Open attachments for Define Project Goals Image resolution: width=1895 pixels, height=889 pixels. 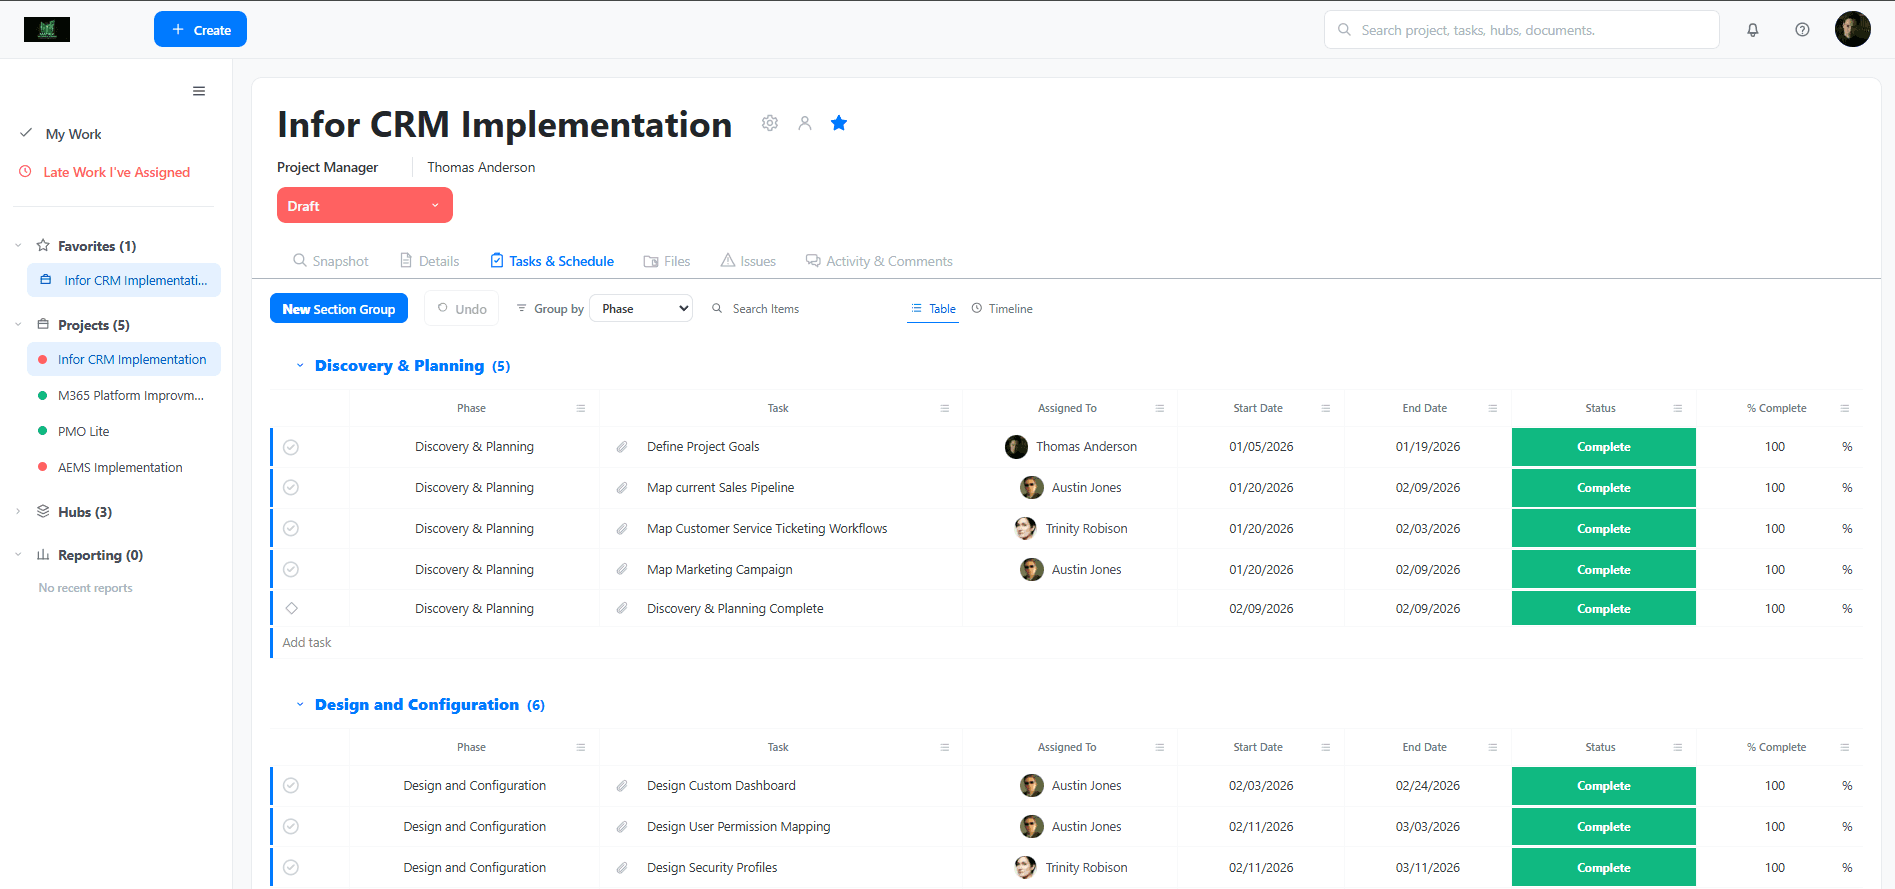click(x=622, y=447)
